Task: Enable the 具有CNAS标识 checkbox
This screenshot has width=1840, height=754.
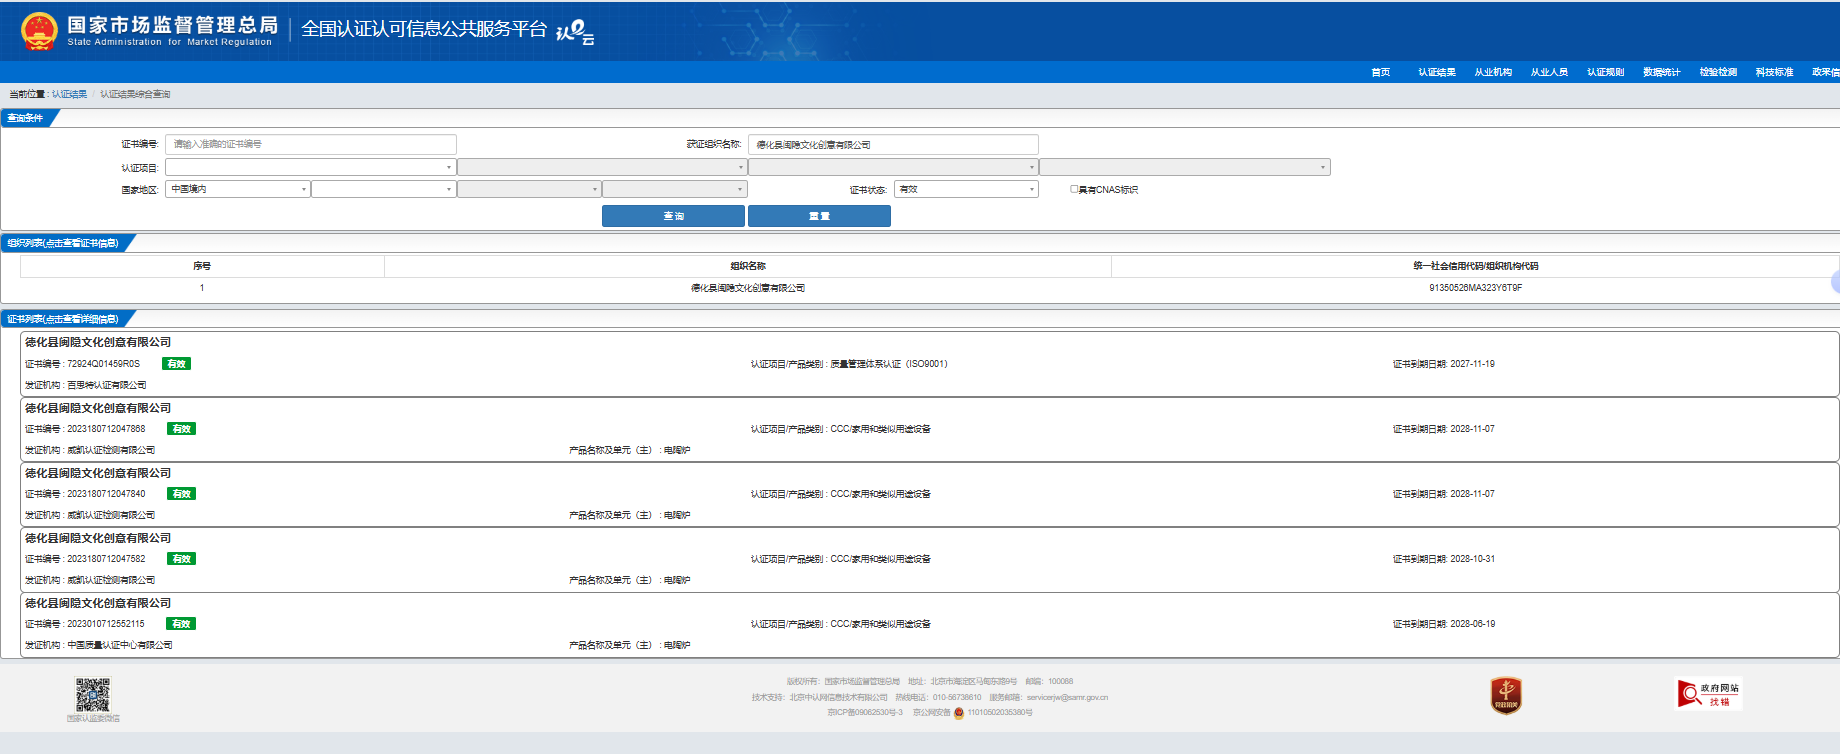Action: click(1074, 189)
